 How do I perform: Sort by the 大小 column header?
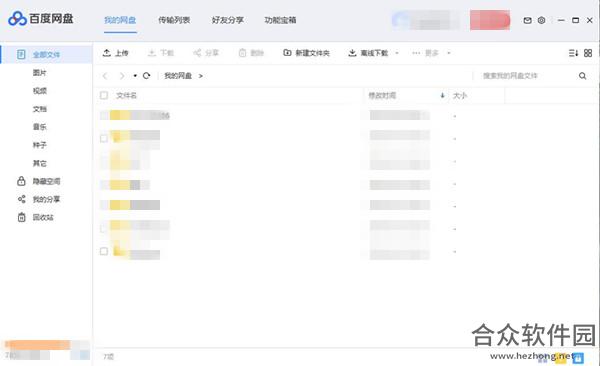[x=460, y=95]
